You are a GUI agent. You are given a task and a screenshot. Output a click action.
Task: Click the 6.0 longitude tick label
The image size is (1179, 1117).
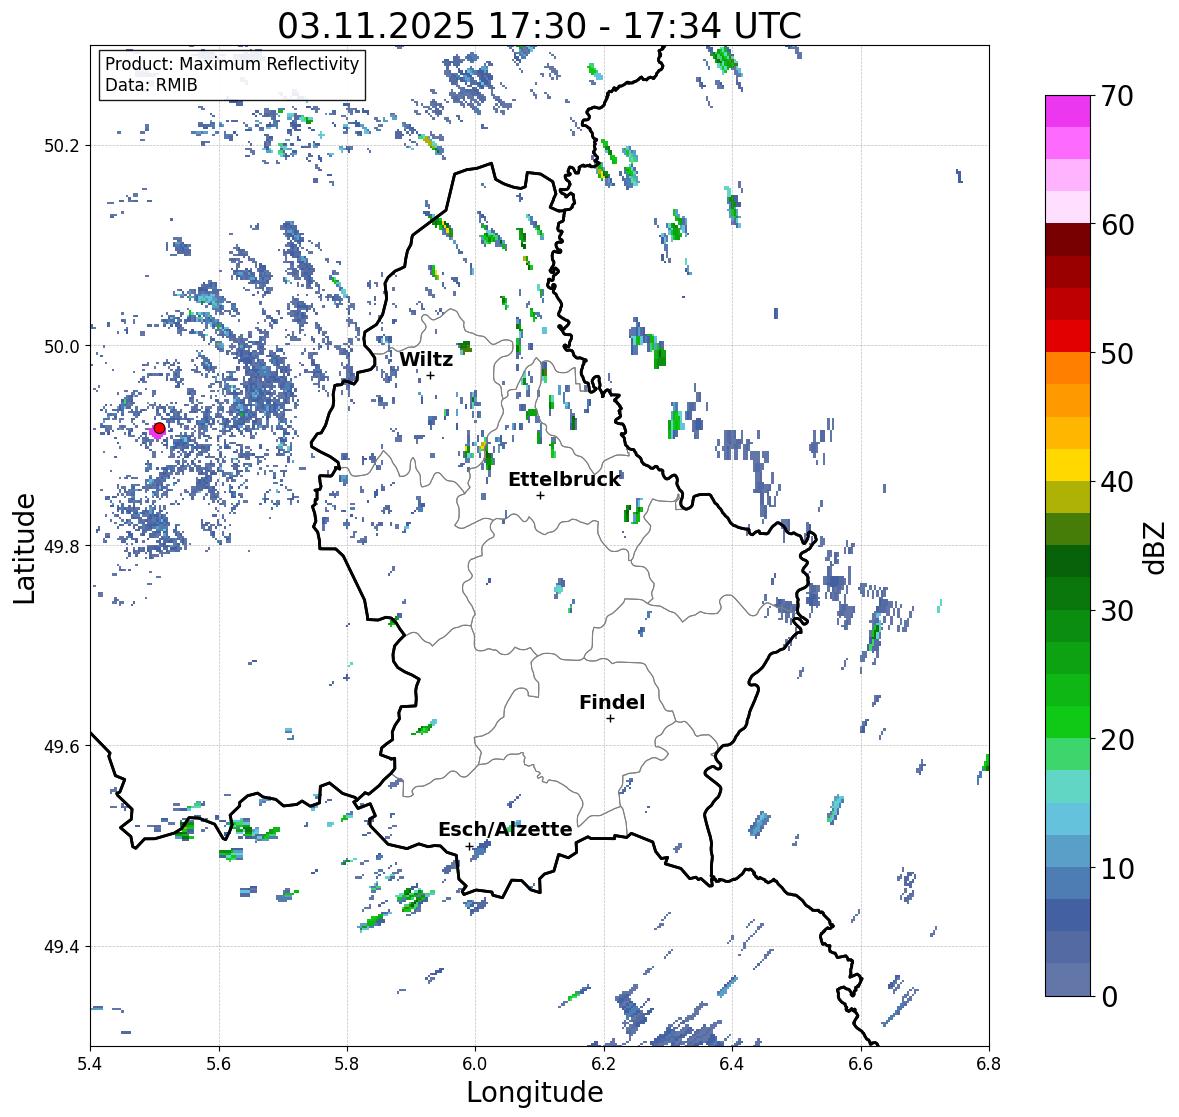click(475, 1064)
